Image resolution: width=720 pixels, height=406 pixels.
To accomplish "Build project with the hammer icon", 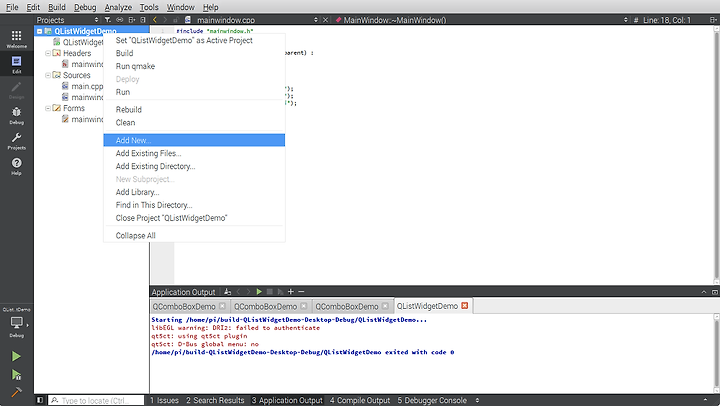I will [x=16, y=392].
